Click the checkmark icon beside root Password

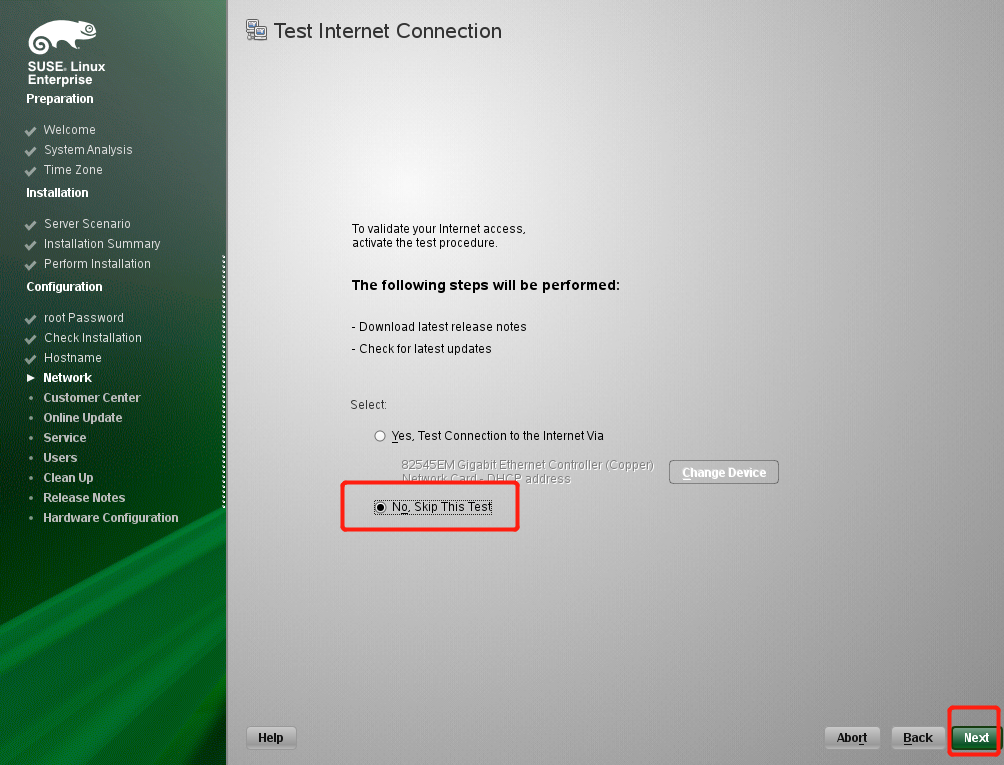pos(30,319)
